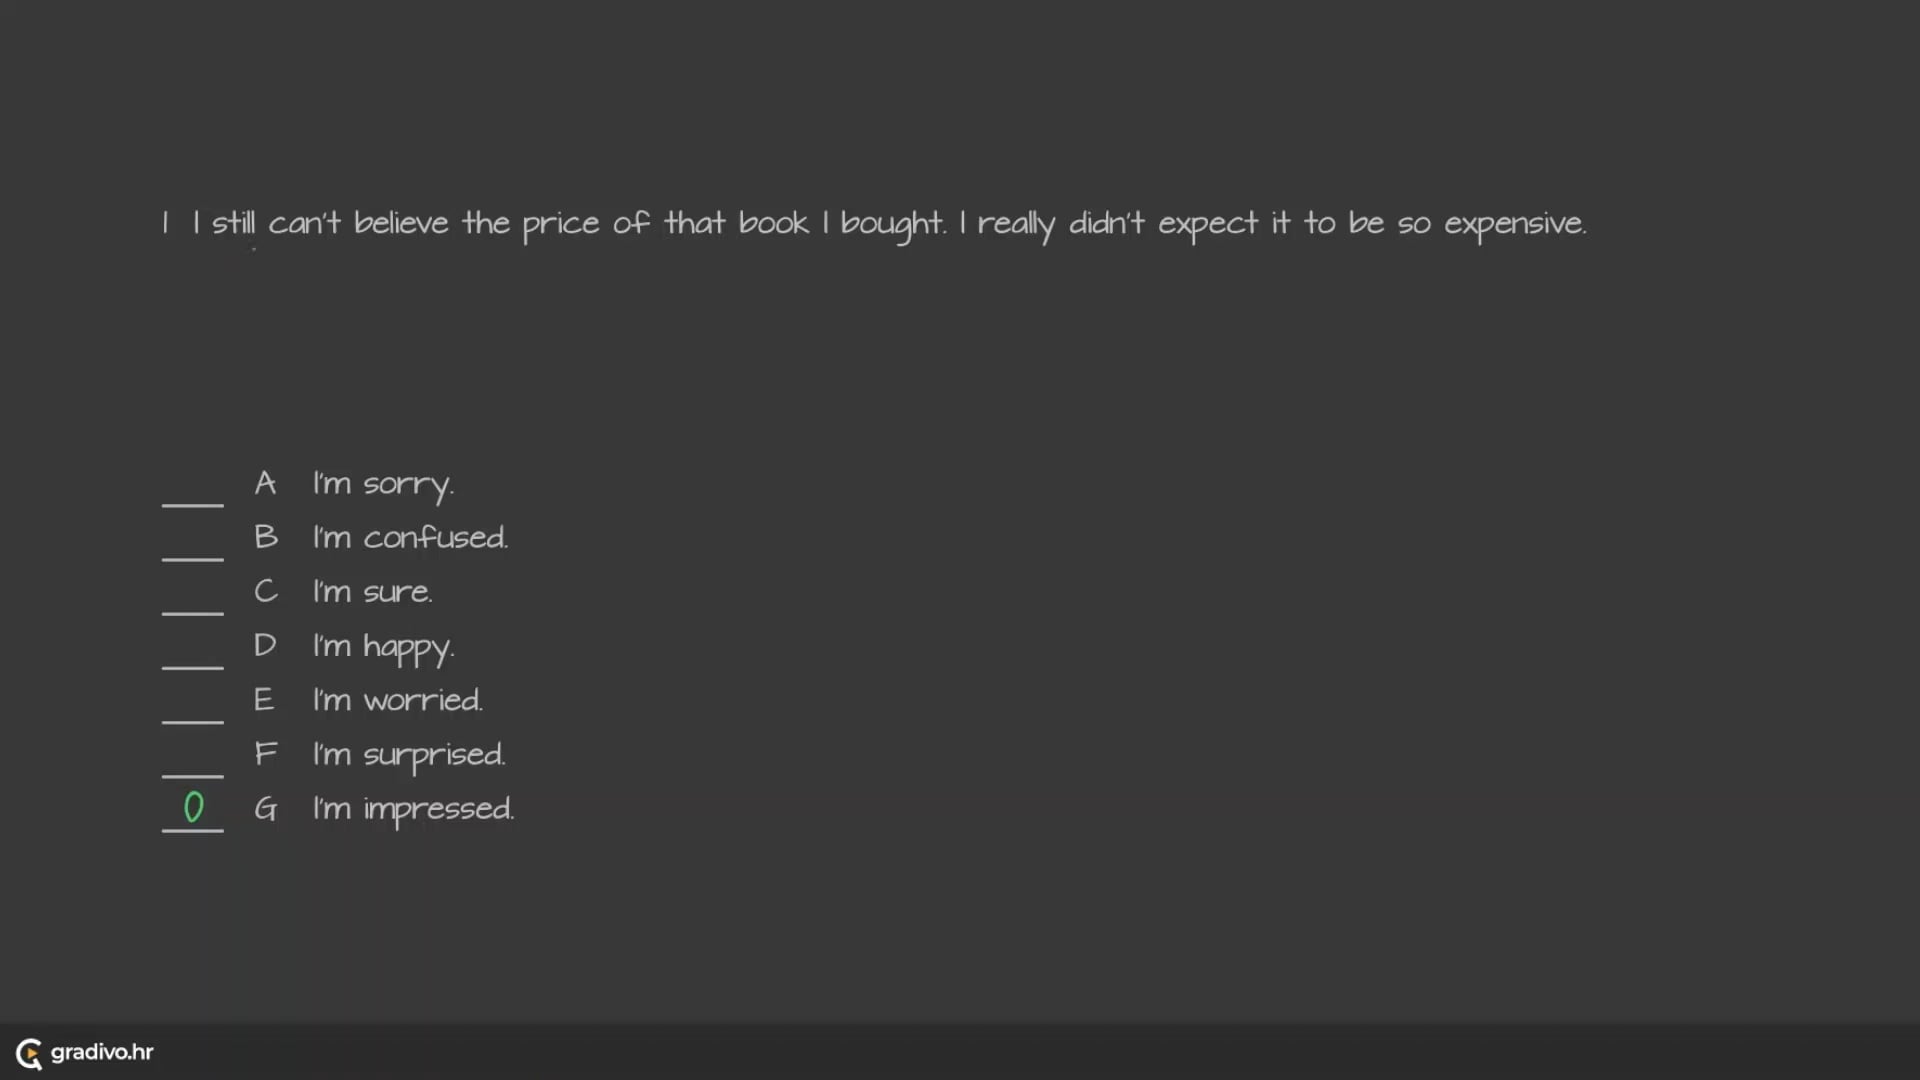
Task: Click the letter F option label
Action: (265, 753)
